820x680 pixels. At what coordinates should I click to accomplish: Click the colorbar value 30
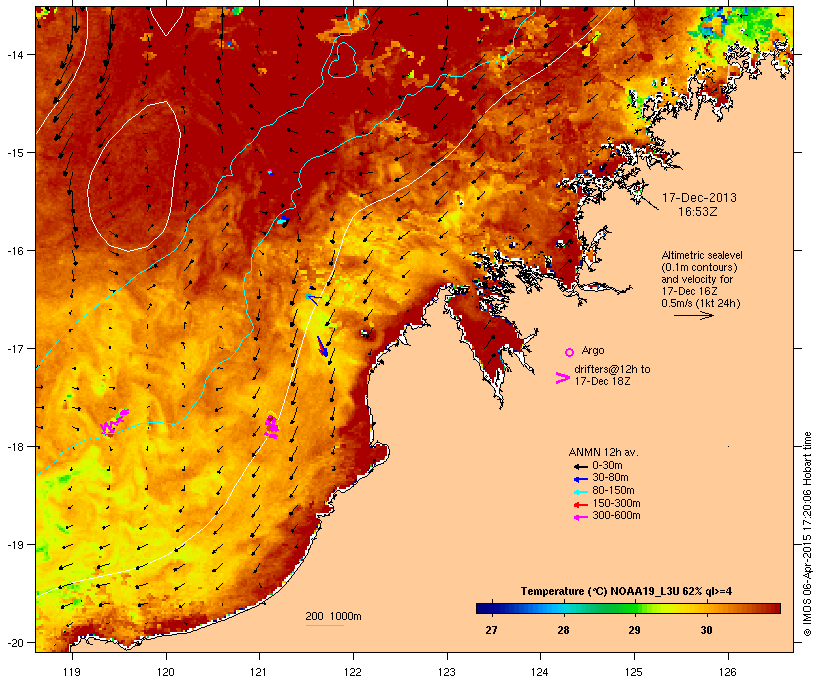[706, 630]
